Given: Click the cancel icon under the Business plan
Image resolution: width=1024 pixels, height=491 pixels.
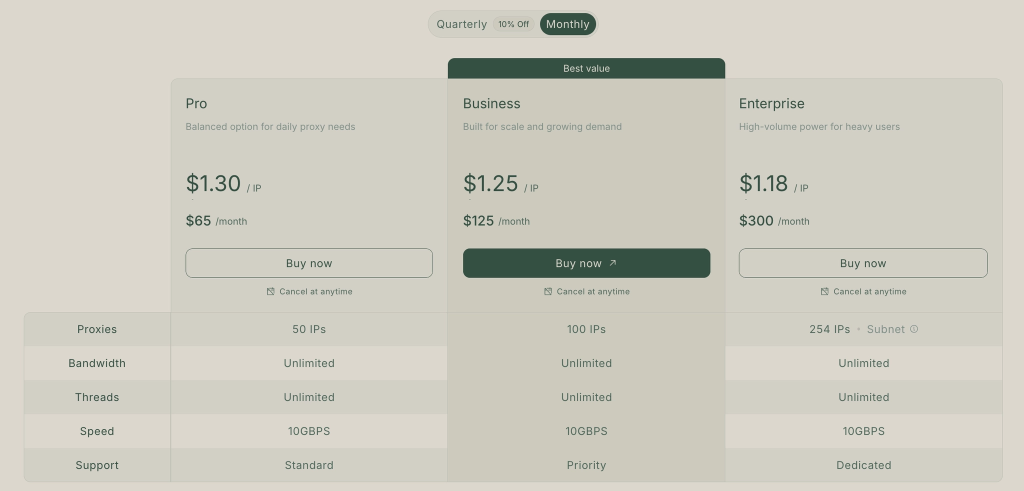Looking at the screenshot, I should pos(547,292).
